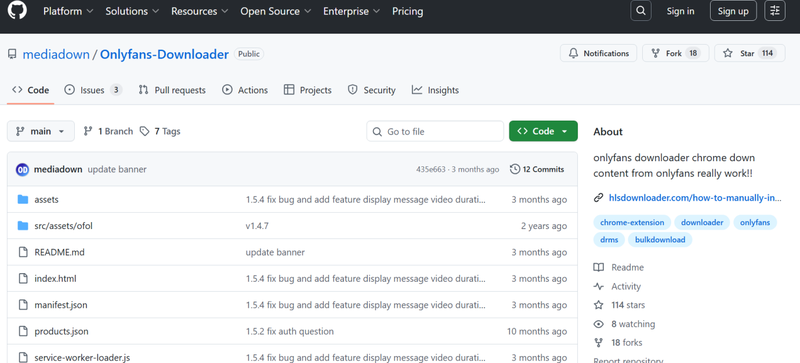Image resolution: width=800 pixels, height=363 pixels.
Task: Click the GitHub logo icon
Action: (x=17, y=11)
